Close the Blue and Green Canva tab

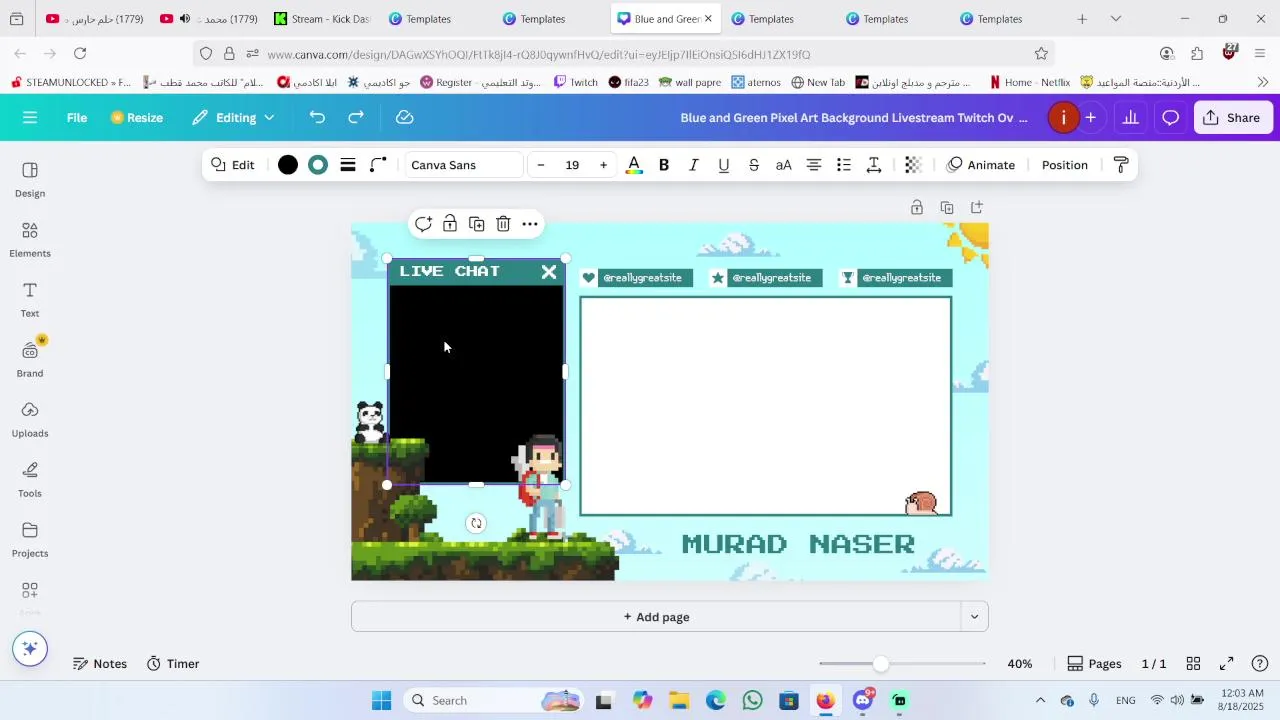click(708, 19)
